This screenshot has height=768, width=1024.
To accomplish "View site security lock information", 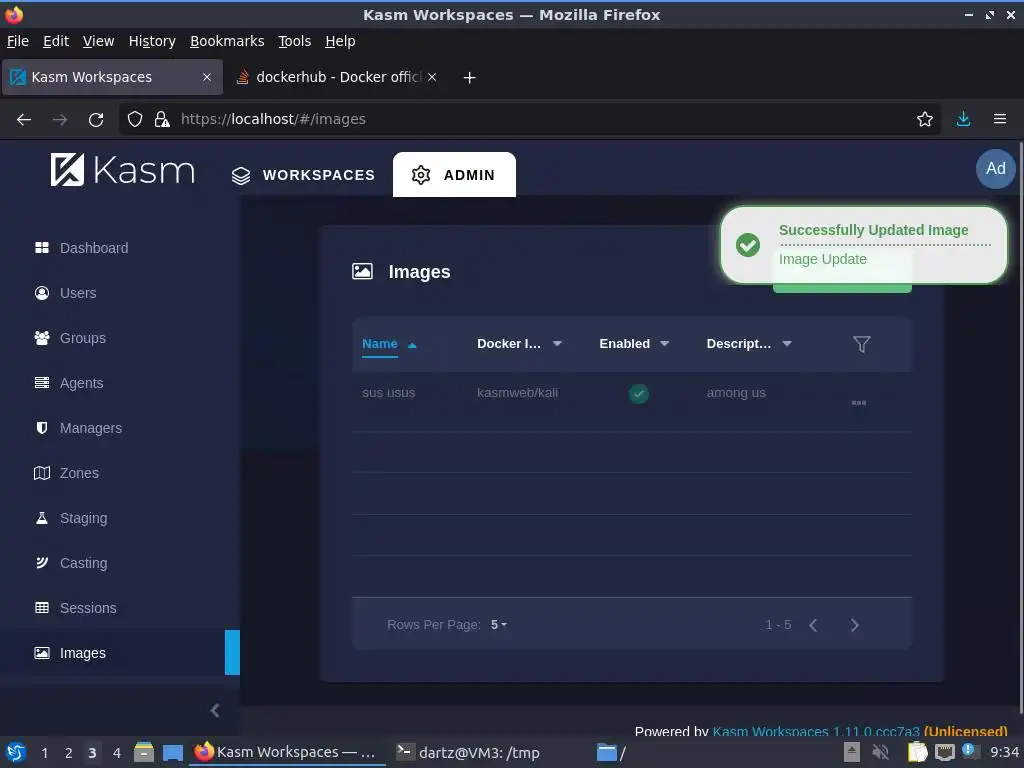I will click(x=162, y=120).
